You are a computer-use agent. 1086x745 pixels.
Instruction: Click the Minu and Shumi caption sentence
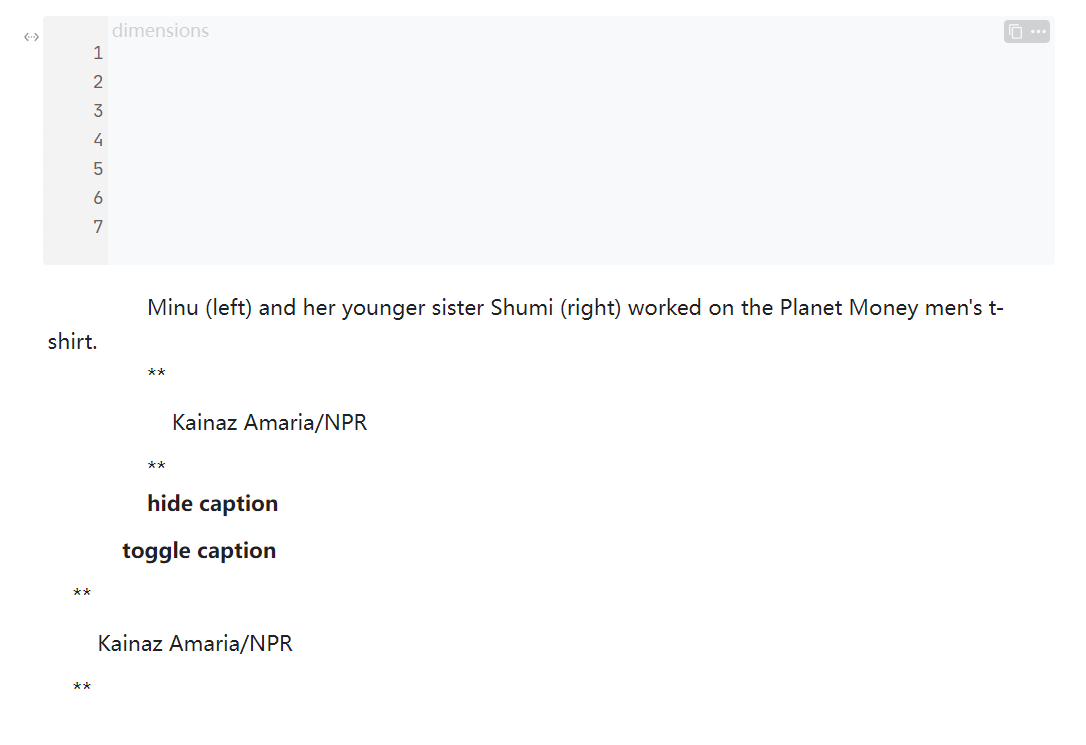575,308
